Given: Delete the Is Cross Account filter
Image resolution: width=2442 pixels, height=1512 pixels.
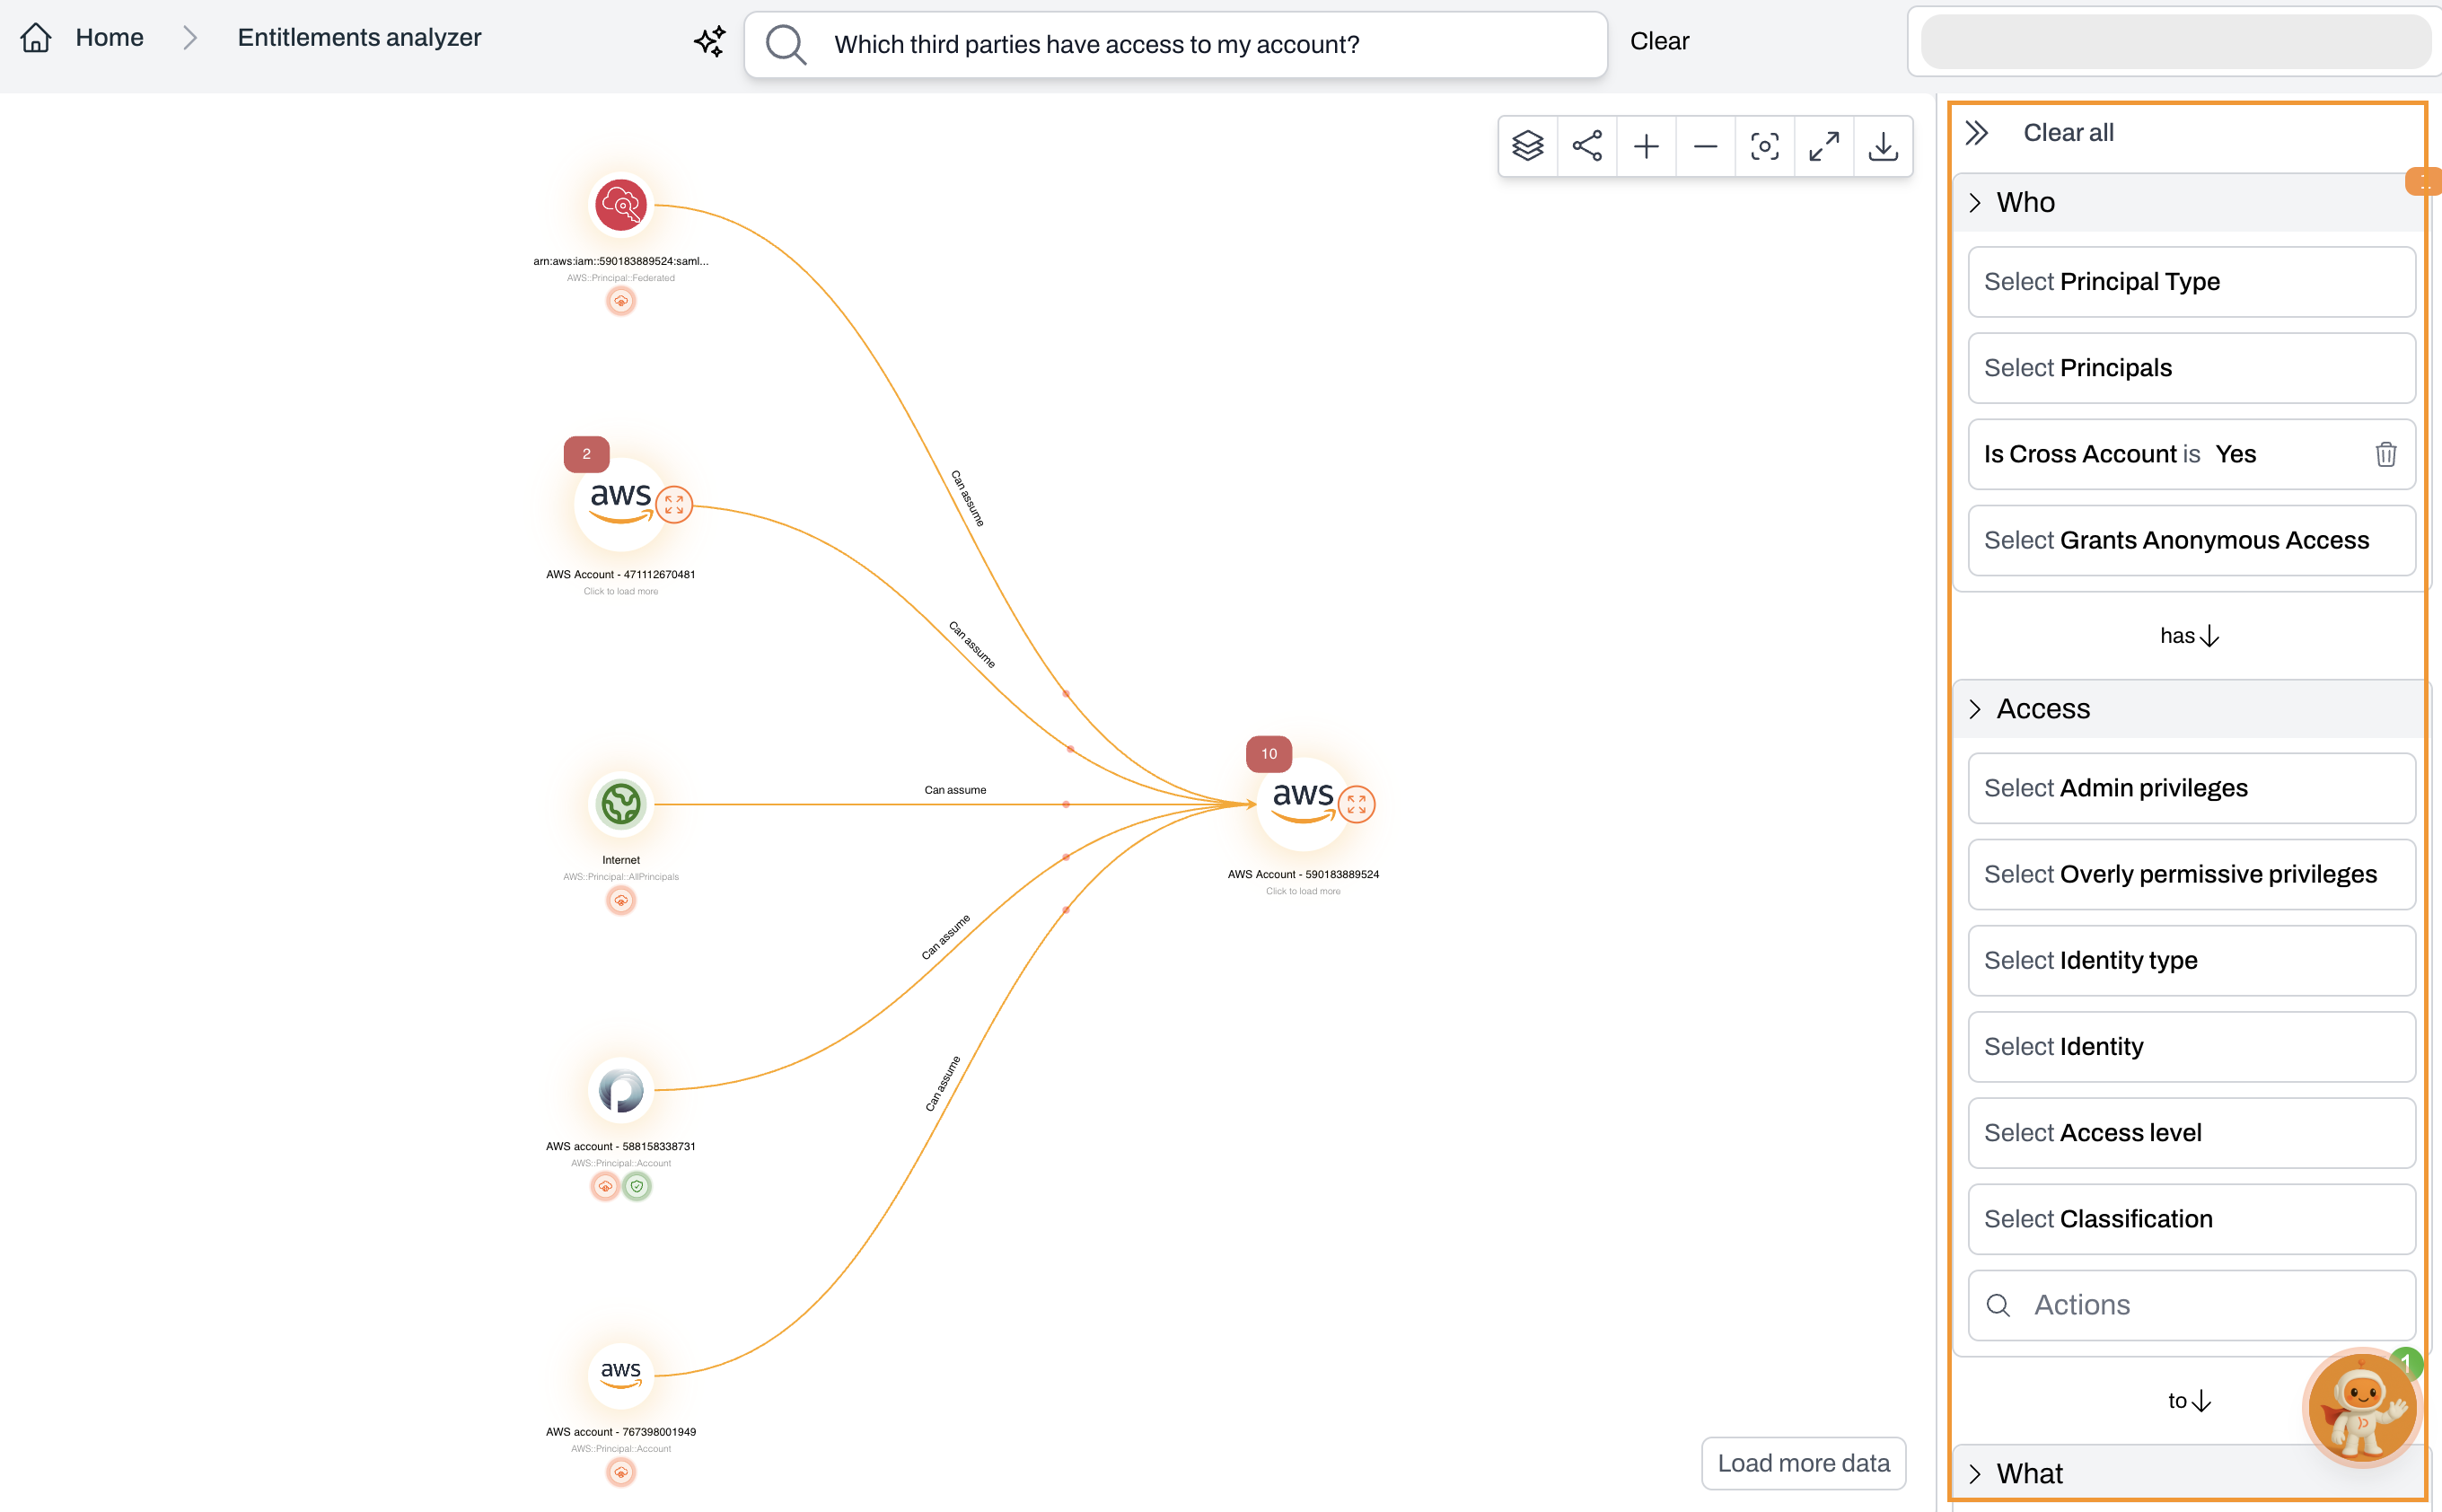Looking at the screenshot, I should click(2386, 454).
